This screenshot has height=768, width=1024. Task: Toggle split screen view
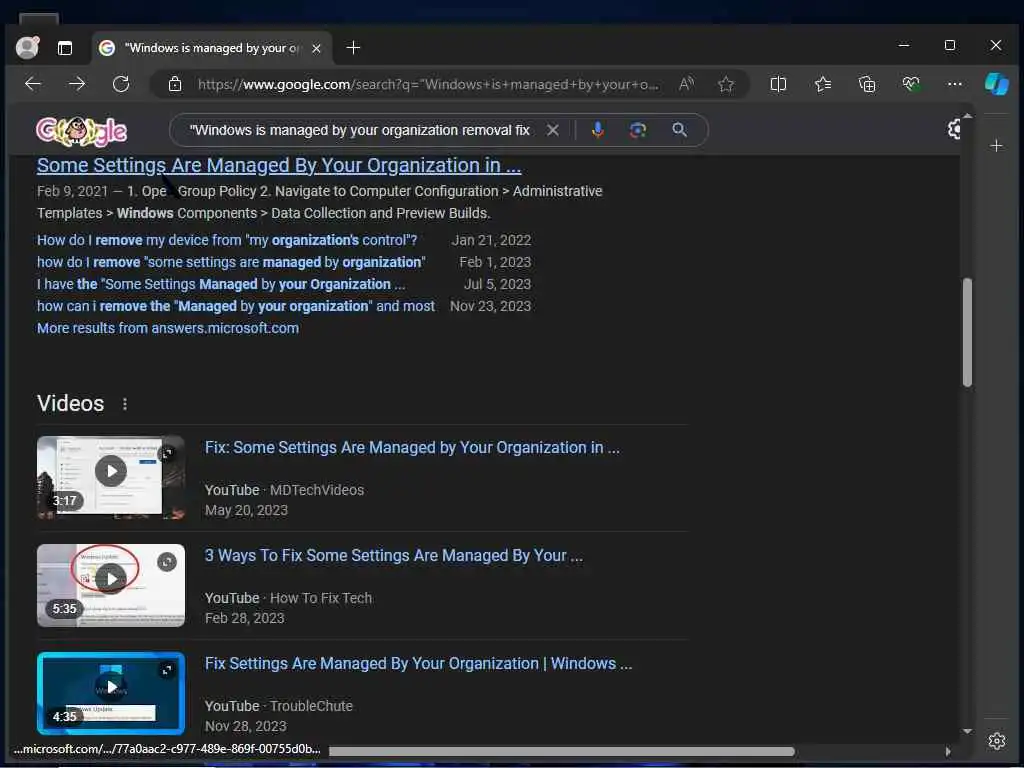pos(778,84)
